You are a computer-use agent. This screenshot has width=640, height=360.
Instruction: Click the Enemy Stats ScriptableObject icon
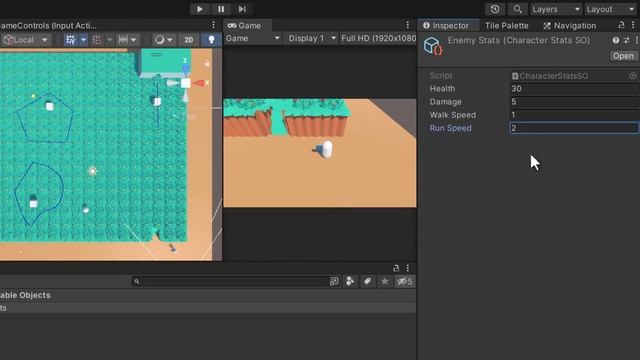(433, 47)
